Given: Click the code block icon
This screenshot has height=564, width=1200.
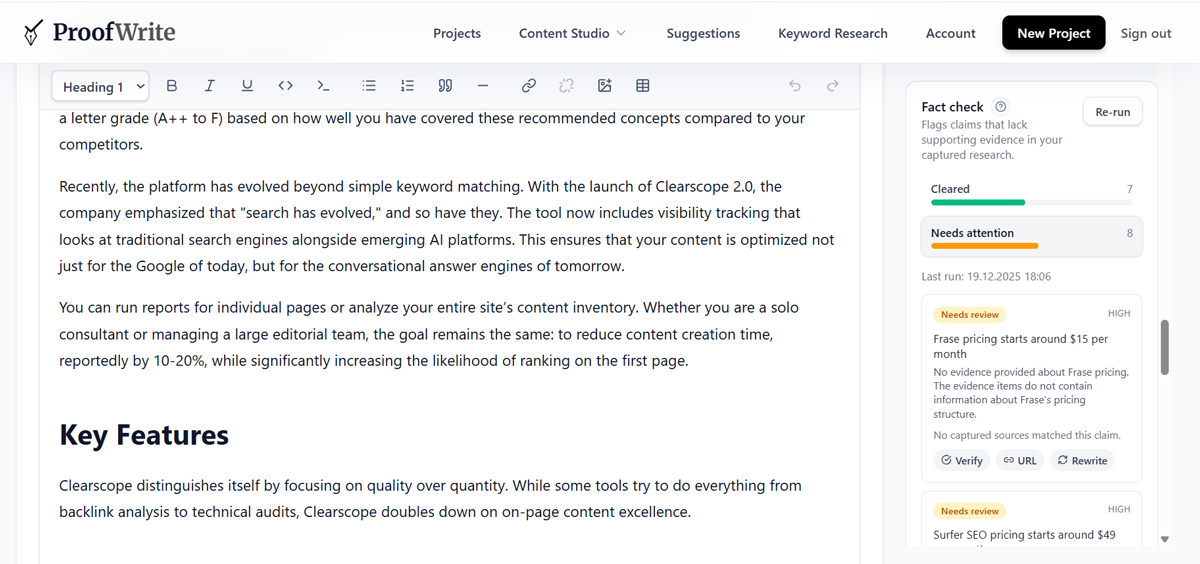Looking at the screenshot, I should [323, 86].
